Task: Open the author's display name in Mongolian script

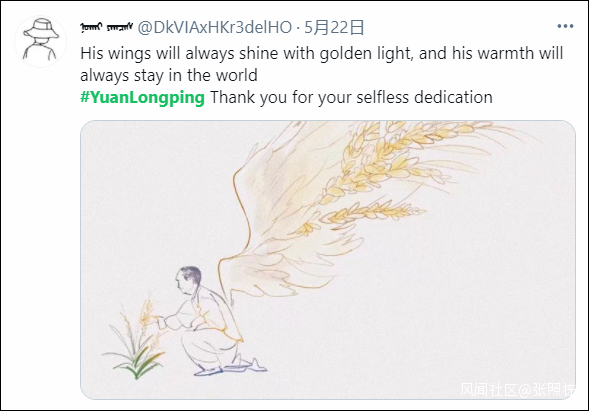Action: coord(107,27)
